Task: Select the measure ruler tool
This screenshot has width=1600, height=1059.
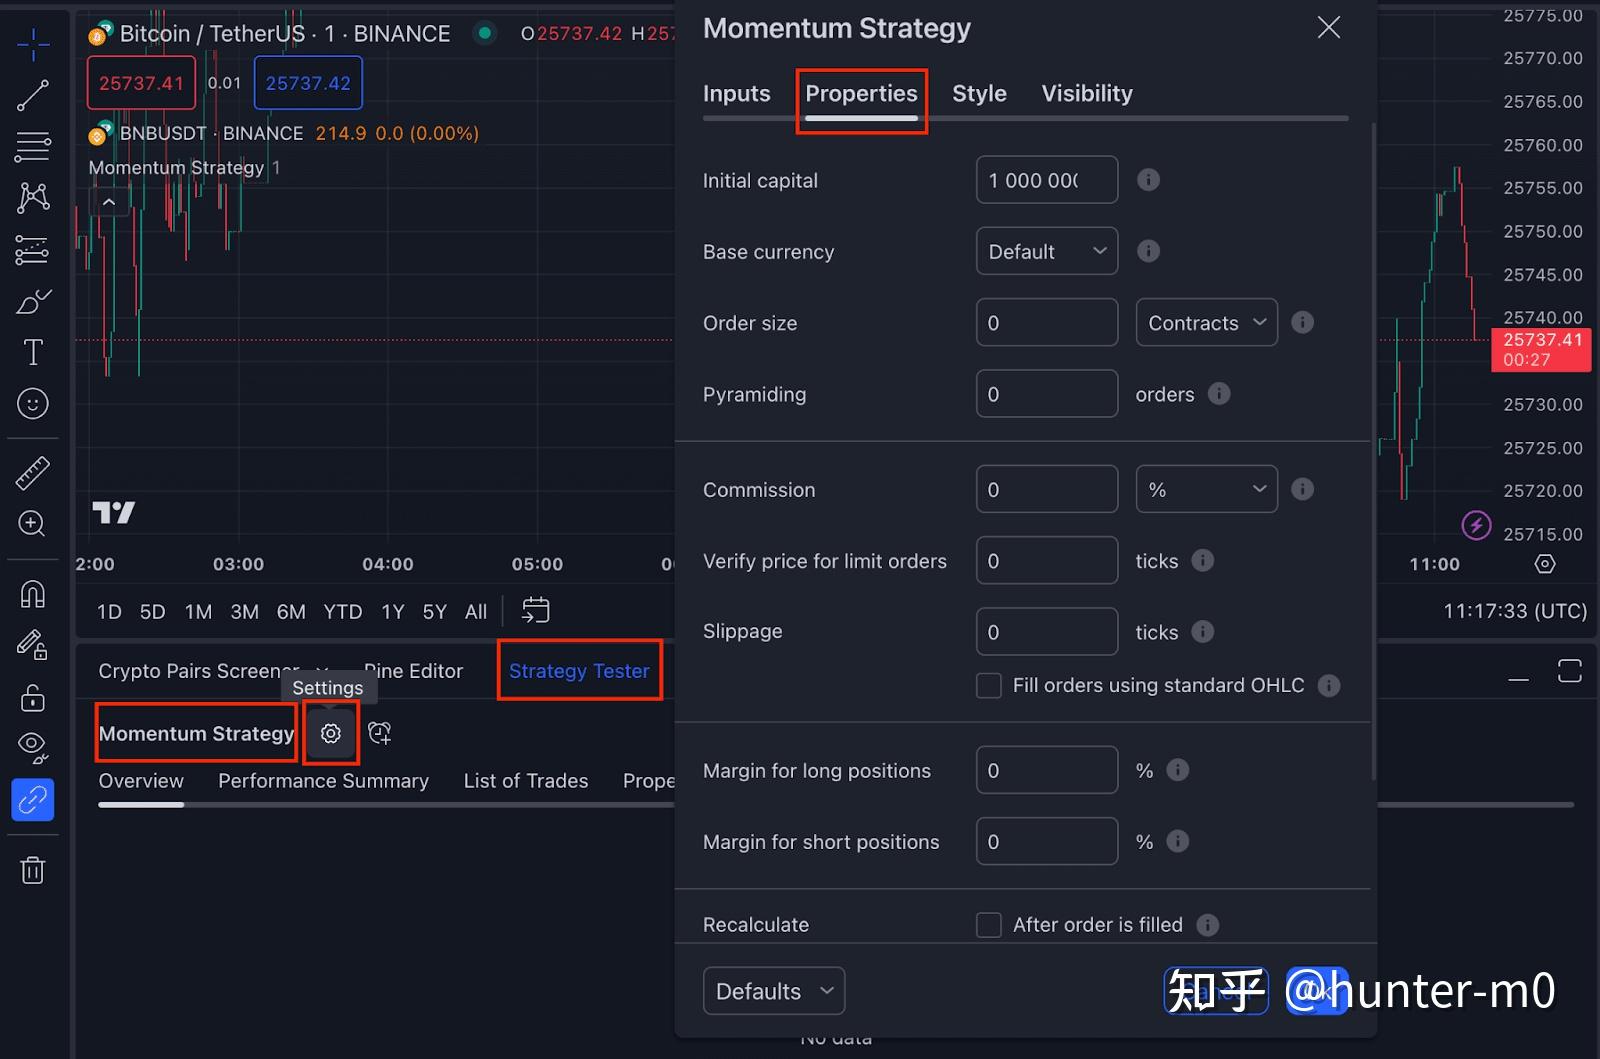Action: [32, 472]
